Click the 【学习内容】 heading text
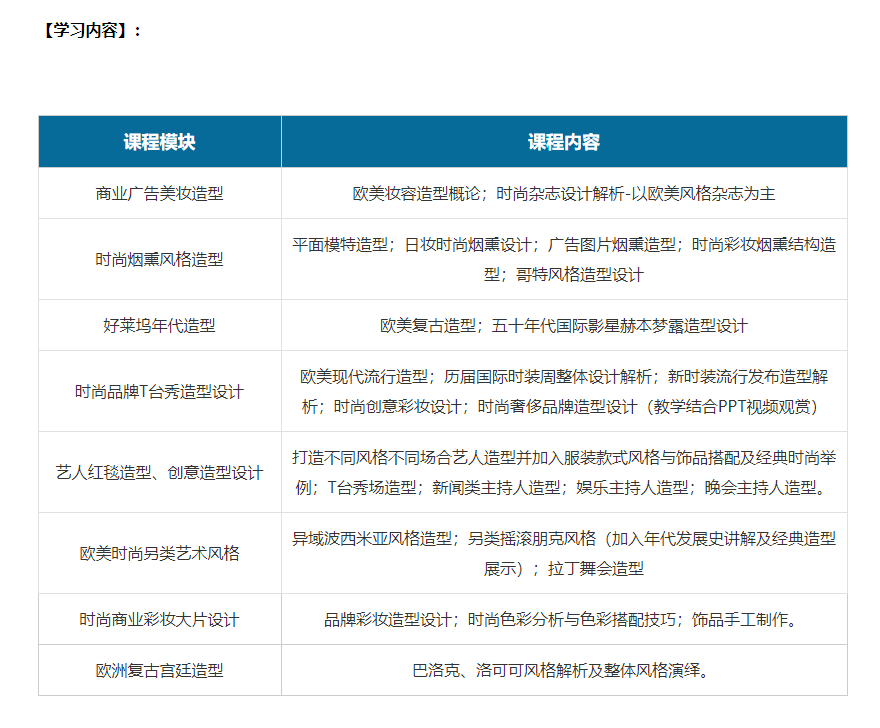The image size is (880, 728). click(90, 30)
